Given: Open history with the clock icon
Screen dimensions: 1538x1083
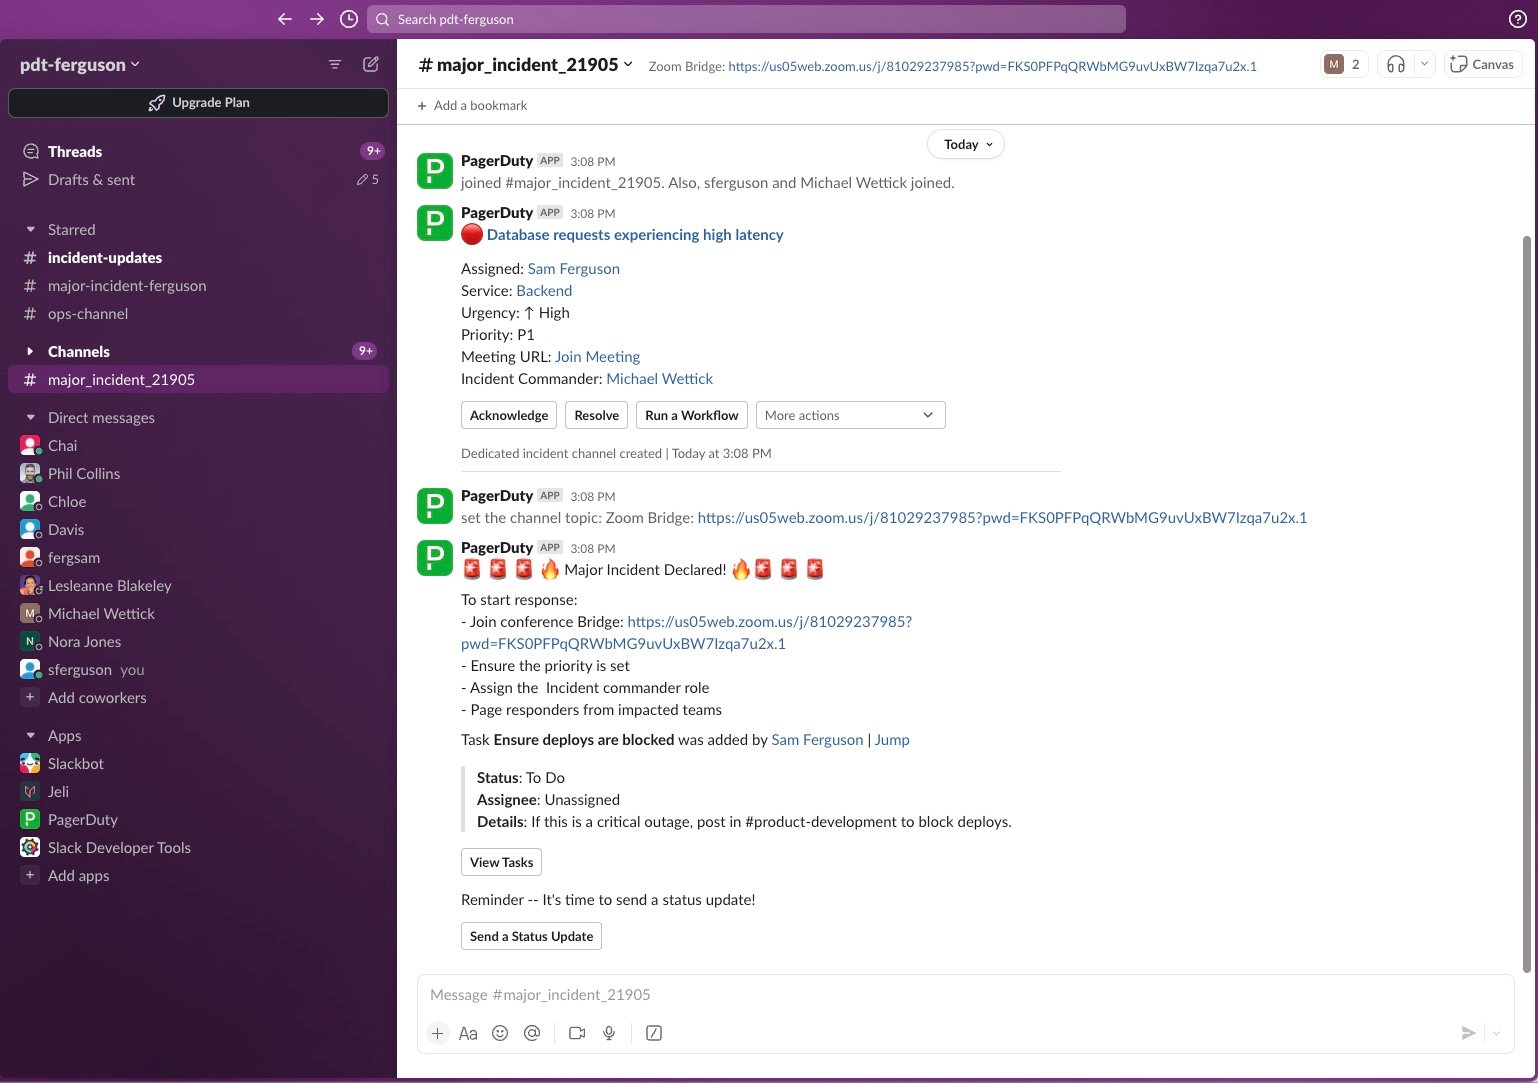Looking at the screenshot, I should click(x=348, y=18).
